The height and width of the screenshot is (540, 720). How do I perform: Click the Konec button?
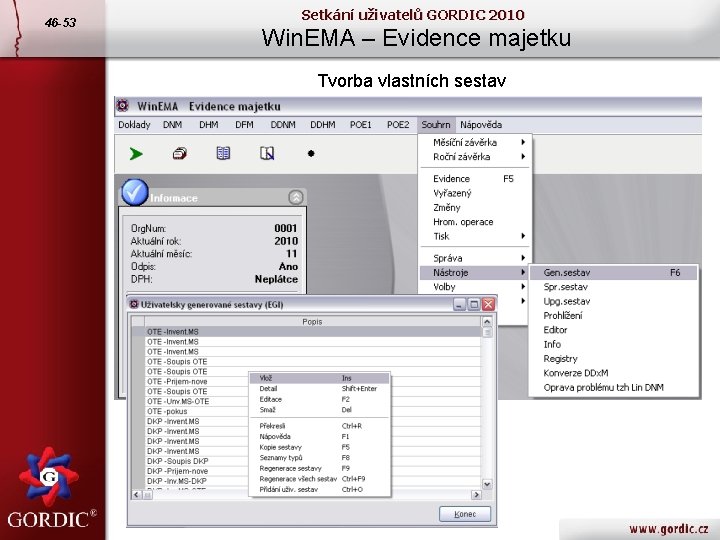pyautogui.click(x=465, y=514)
